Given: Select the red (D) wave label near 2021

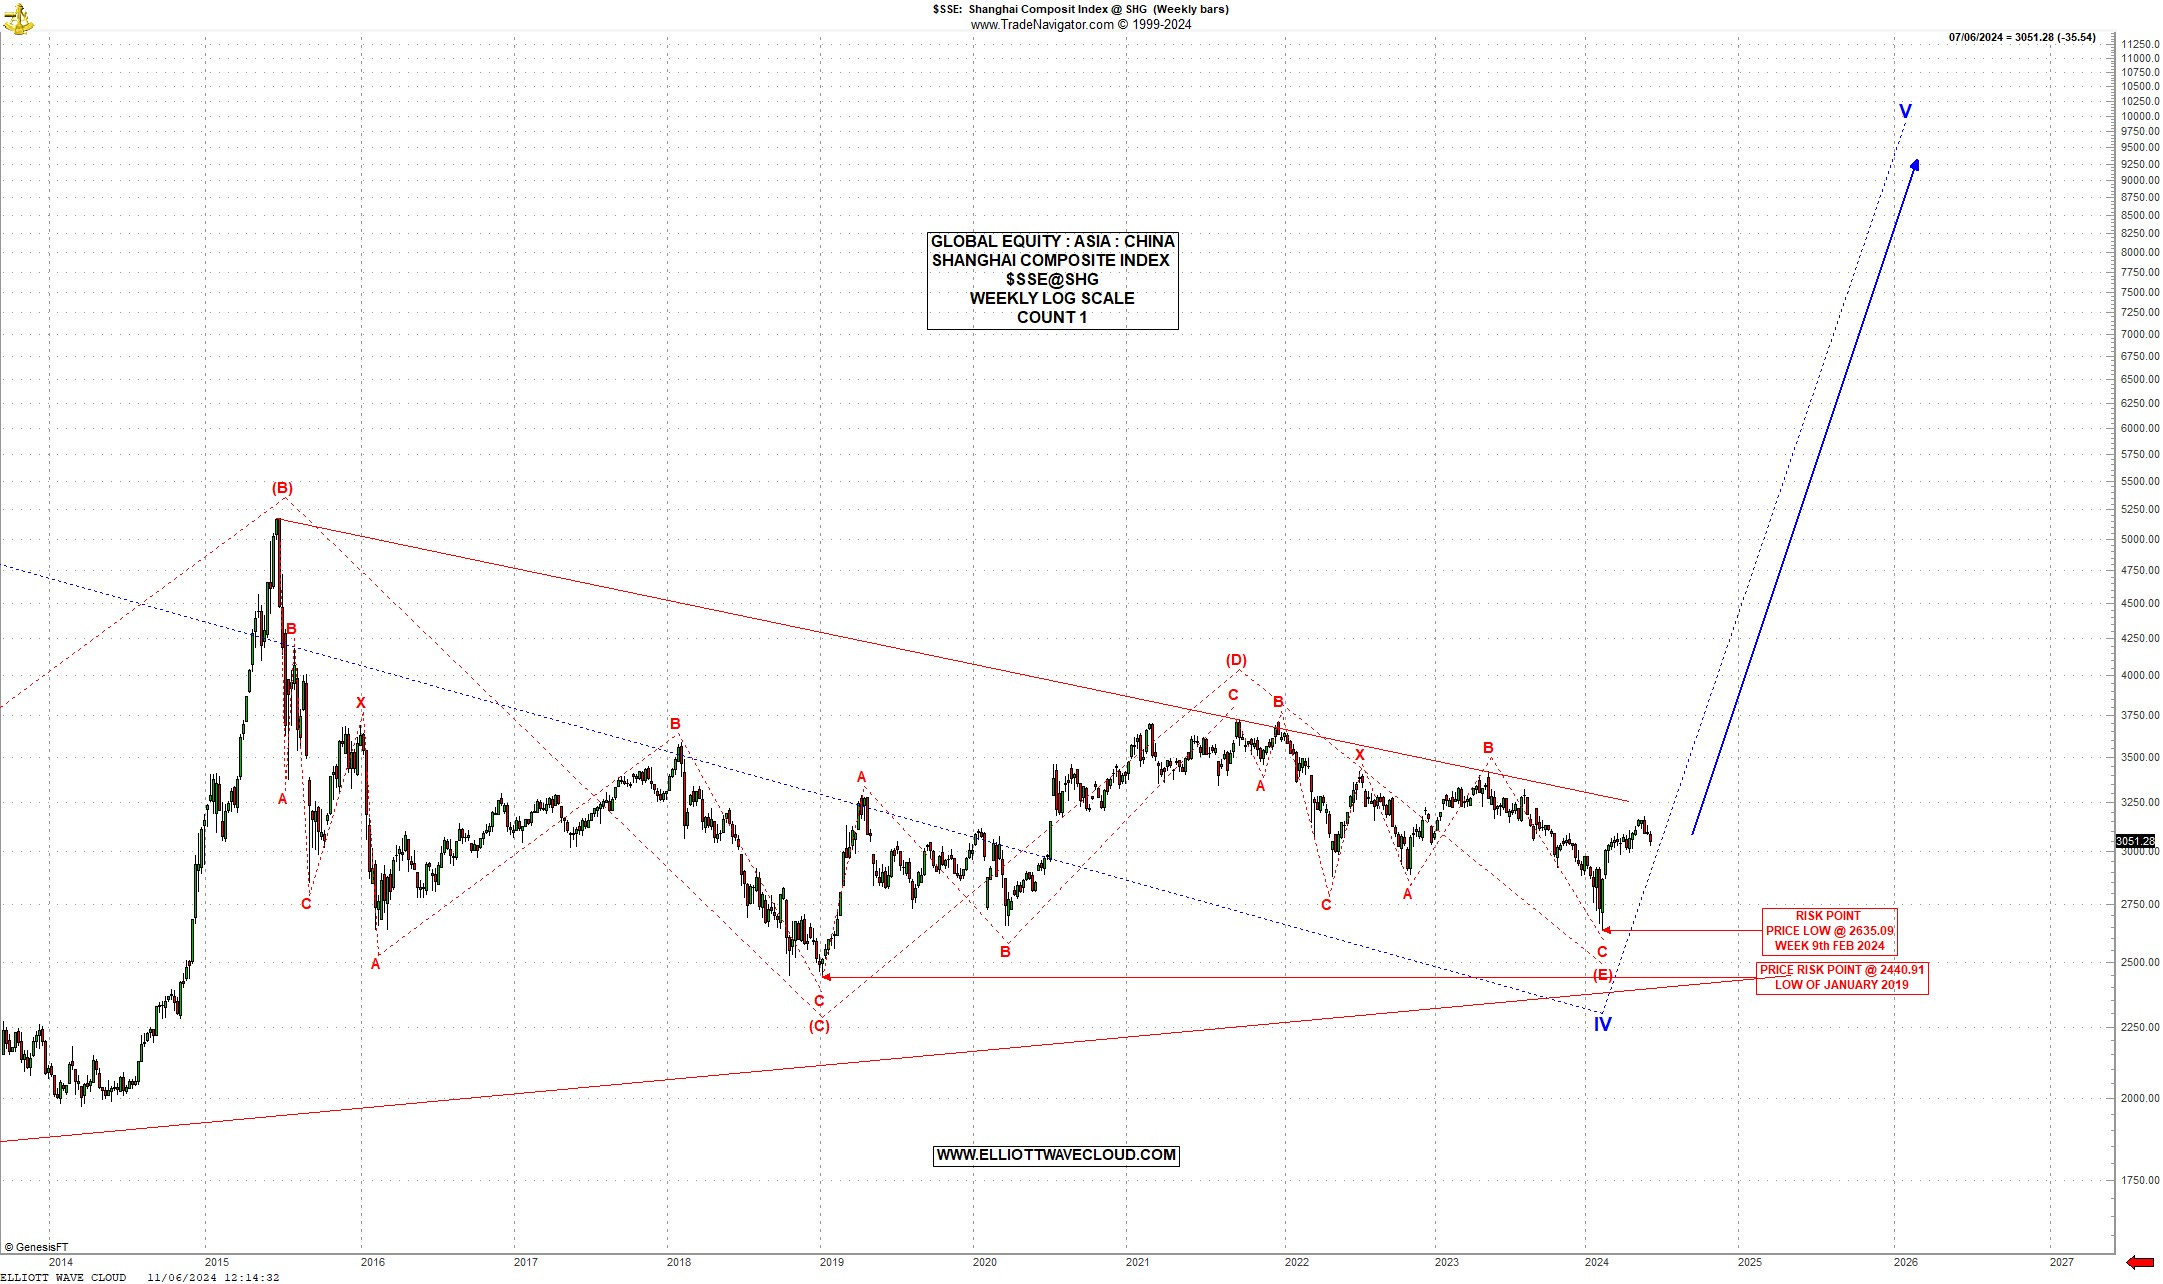Looking at the screenshot, I should pyautogui.click(x=1236, y=660).
